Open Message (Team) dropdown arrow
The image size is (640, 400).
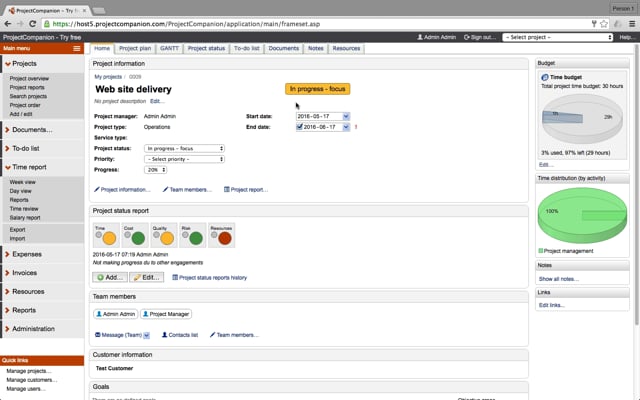[147, 335]
